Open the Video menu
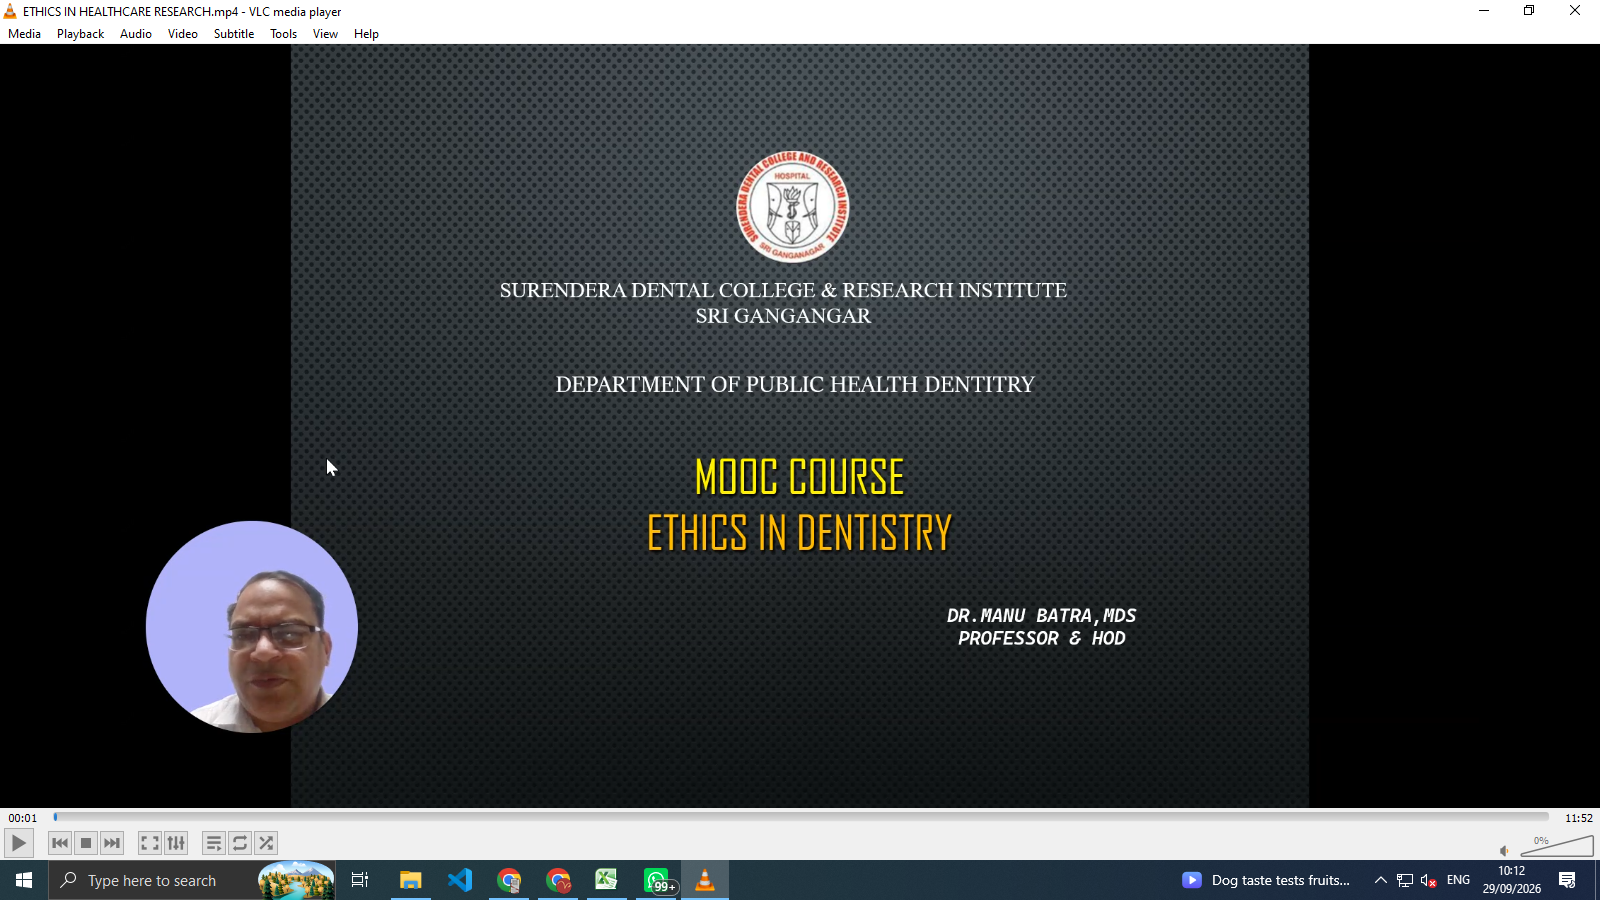 coord(183,34)
